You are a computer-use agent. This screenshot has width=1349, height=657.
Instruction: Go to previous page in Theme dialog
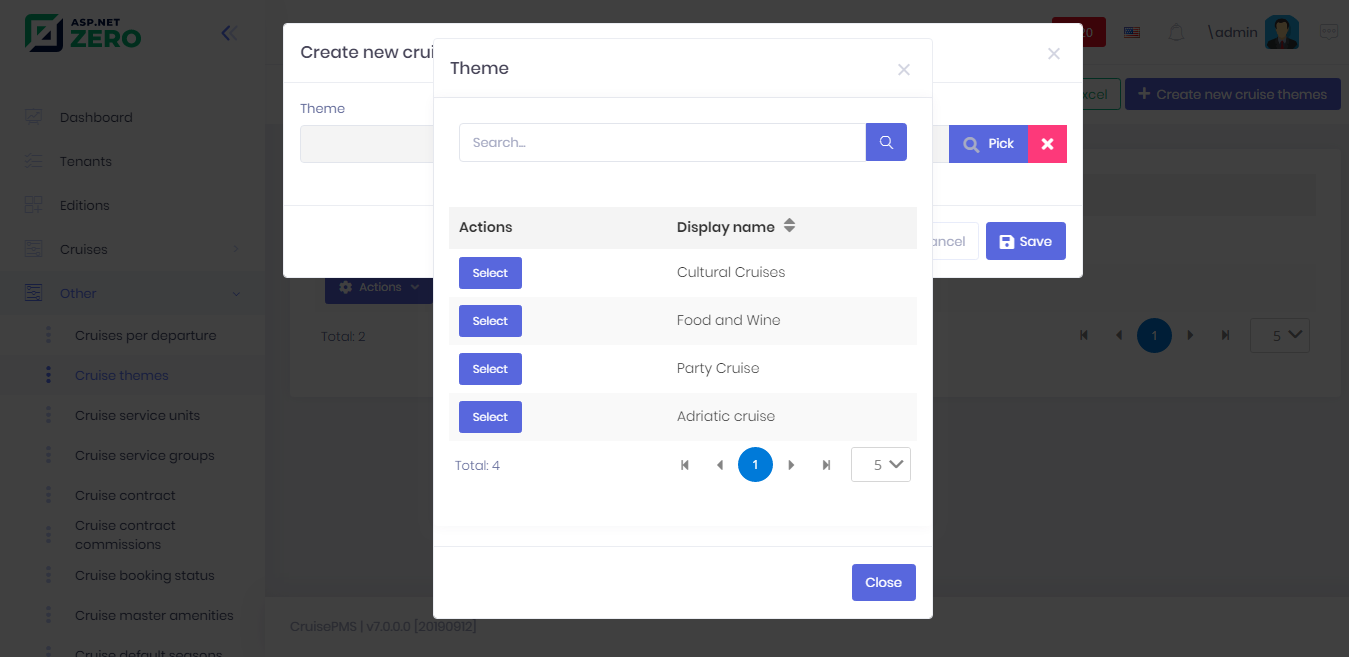[x=720, y=465]
